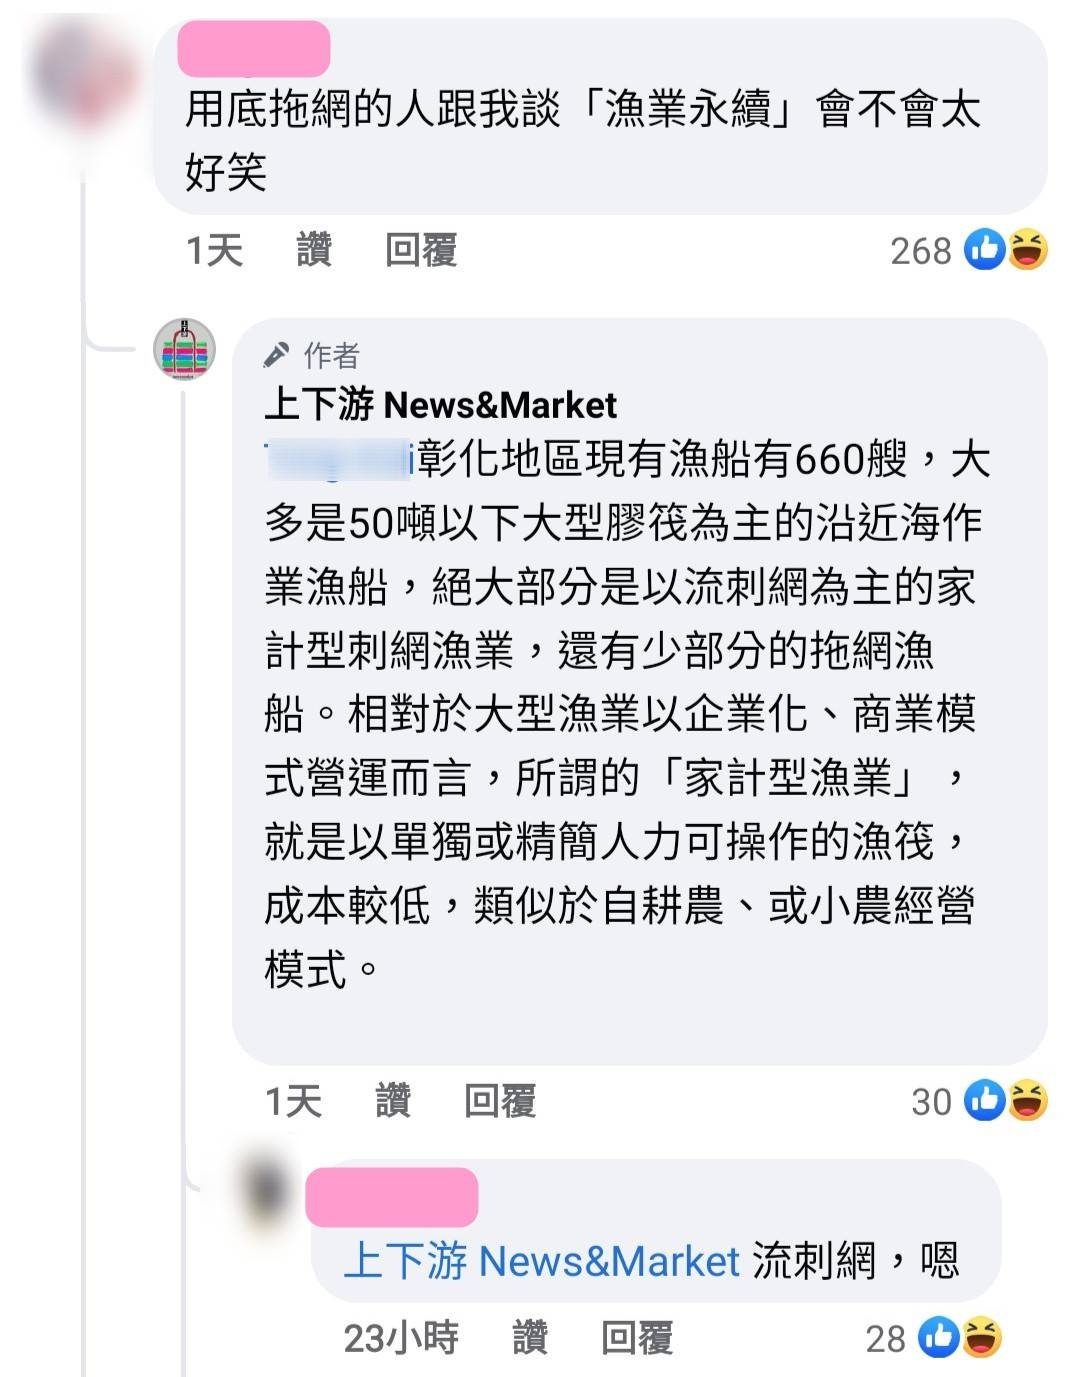
Task: Click the 上下游 News&Market mention in last reply
Action: (541, 1261)
